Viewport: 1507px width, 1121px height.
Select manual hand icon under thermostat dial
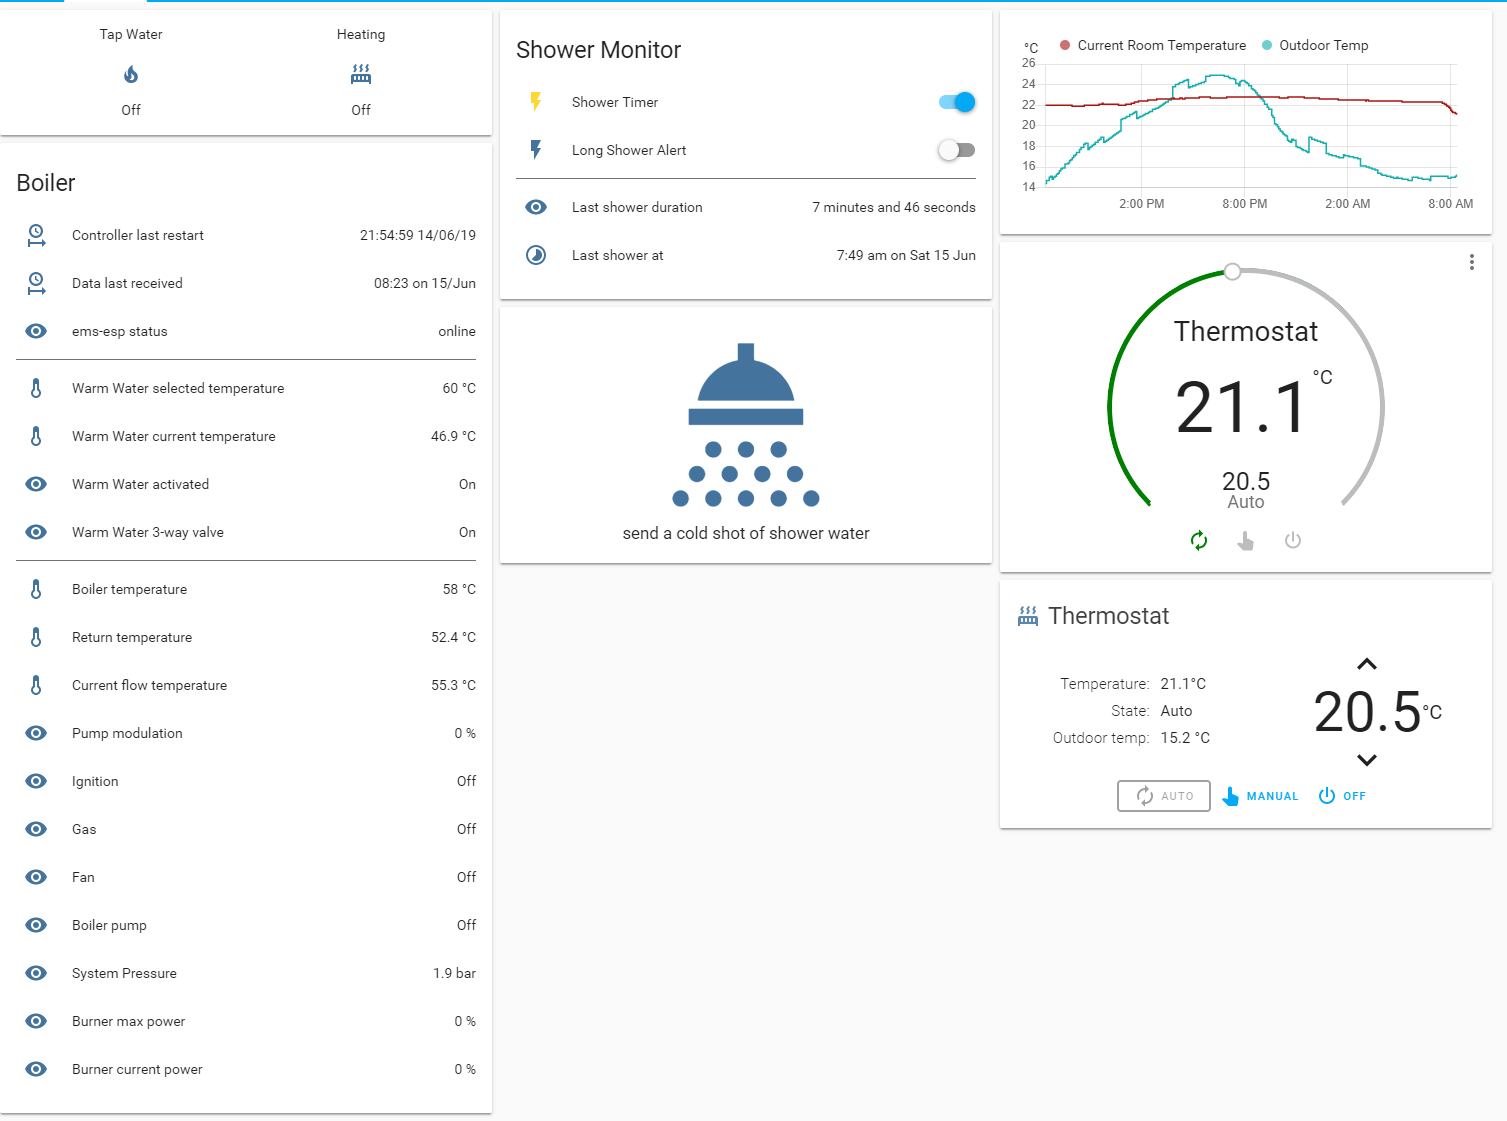[1245, 541]
